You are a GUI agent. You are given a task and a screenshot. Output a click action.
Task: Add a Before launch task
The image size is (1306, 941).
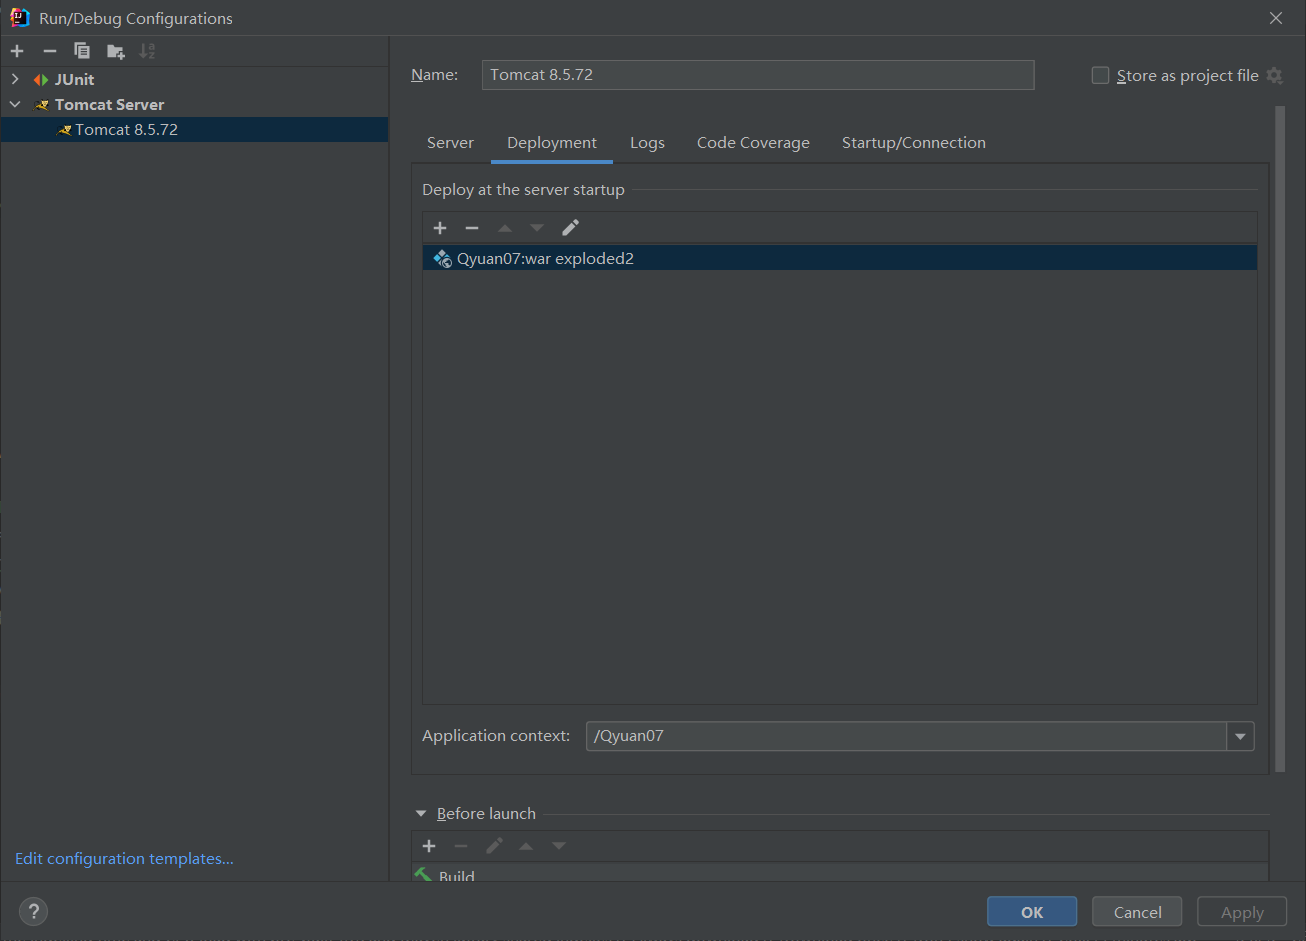click(429, 846)
